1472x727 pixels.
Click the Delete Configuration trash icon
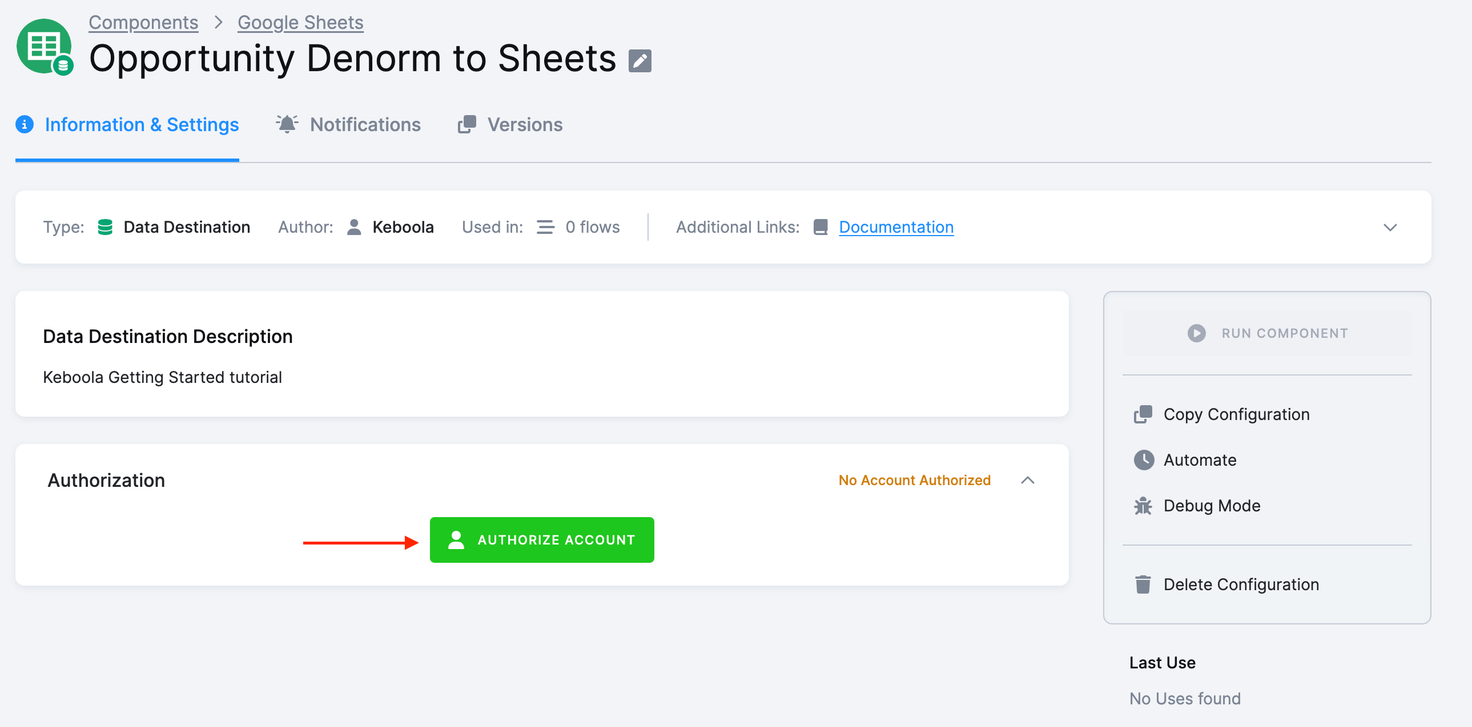coord(1143,584)
